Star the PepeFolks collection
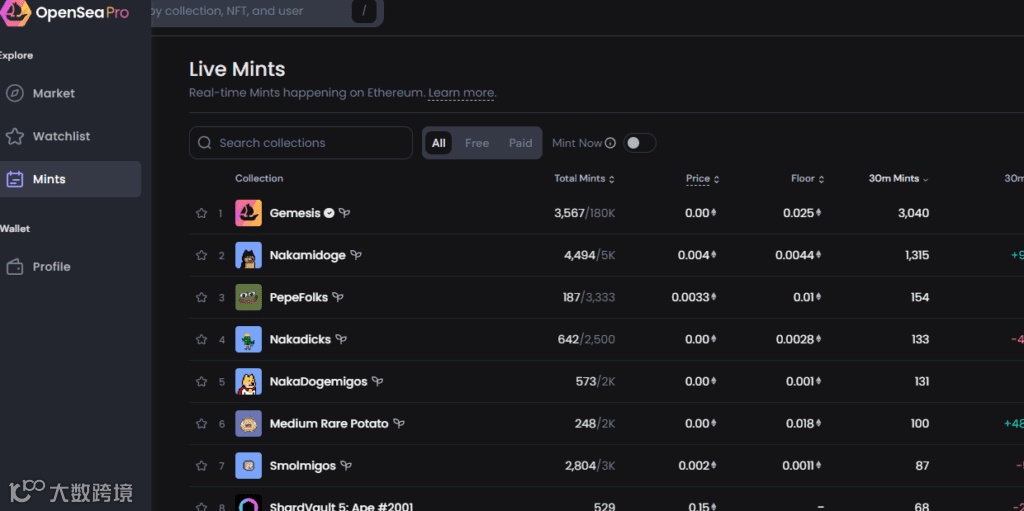The height and width of the screenshot is (511, 1024). pos(201,297)
